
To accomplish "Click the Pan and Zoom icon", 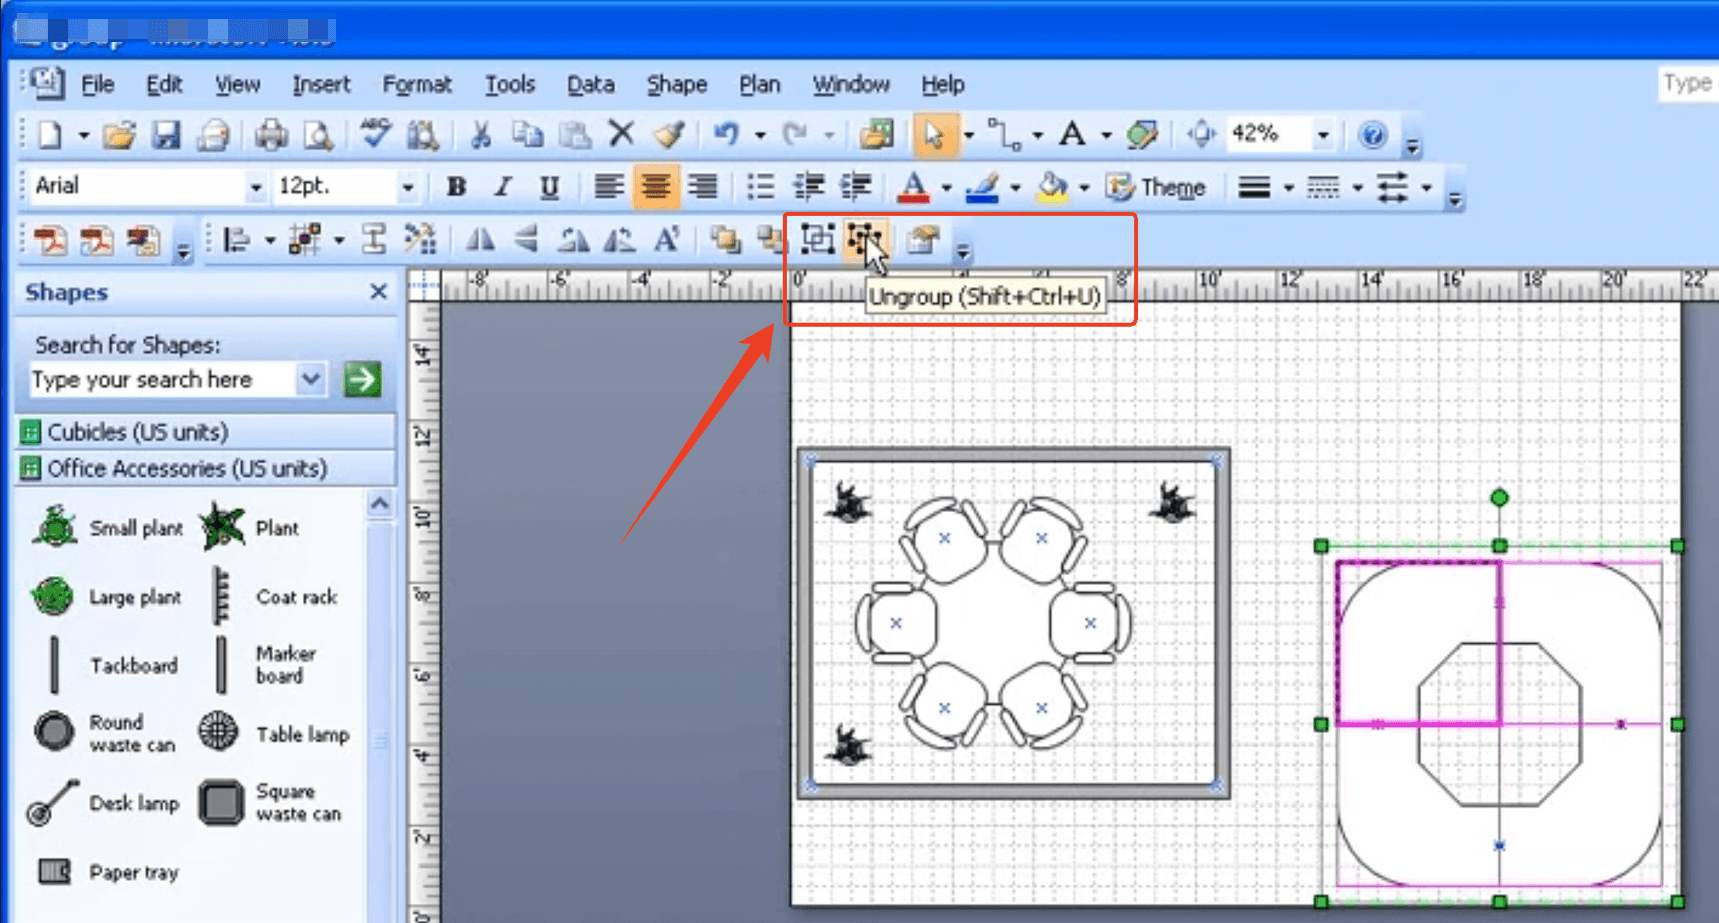I will pos(1201,134).
